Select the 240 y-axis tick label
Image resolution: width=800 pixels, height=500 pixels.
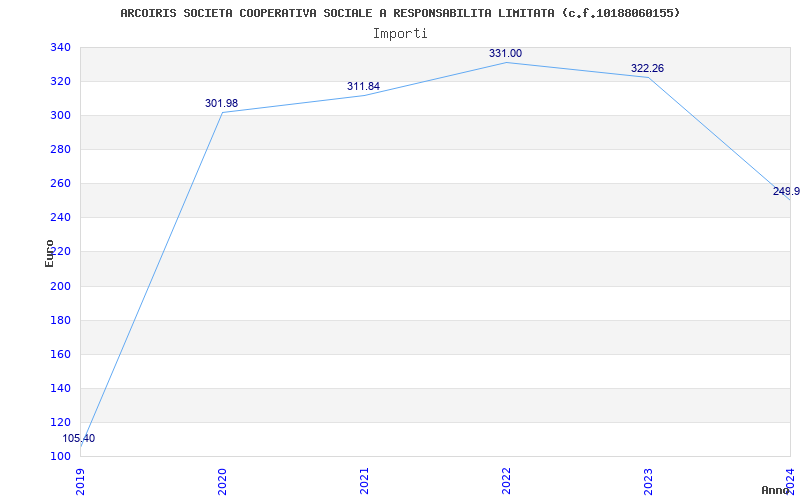60,218
